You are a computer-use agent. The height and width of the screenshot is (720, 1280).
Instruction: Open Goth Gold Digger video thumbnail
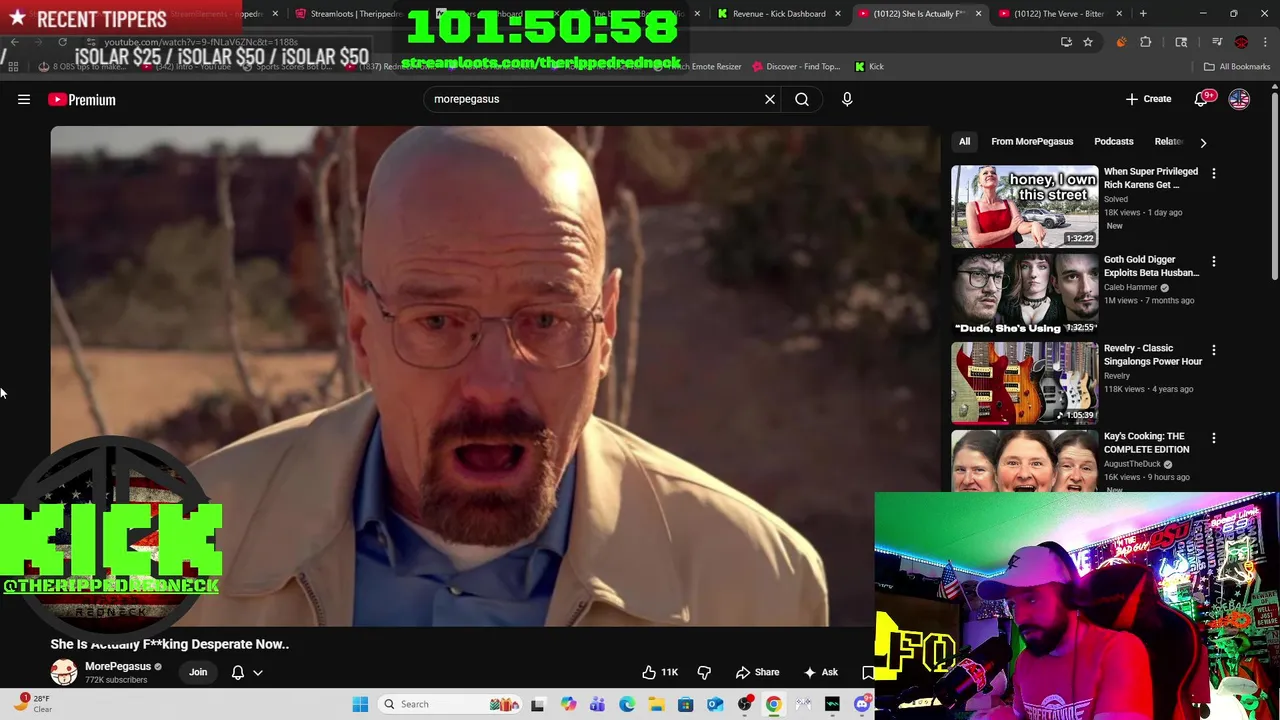click(1024, 294)
